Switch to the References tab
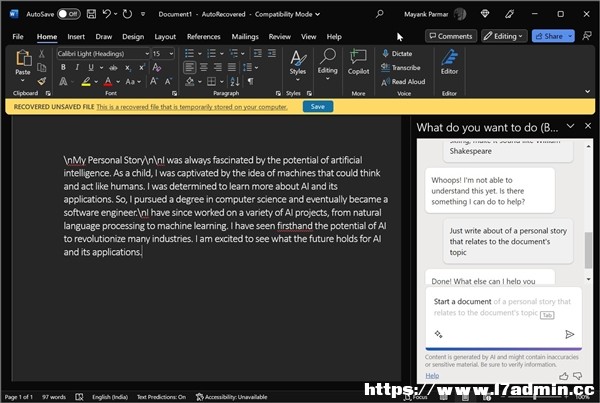Viewport: 600px width, 403px height. 204,37
